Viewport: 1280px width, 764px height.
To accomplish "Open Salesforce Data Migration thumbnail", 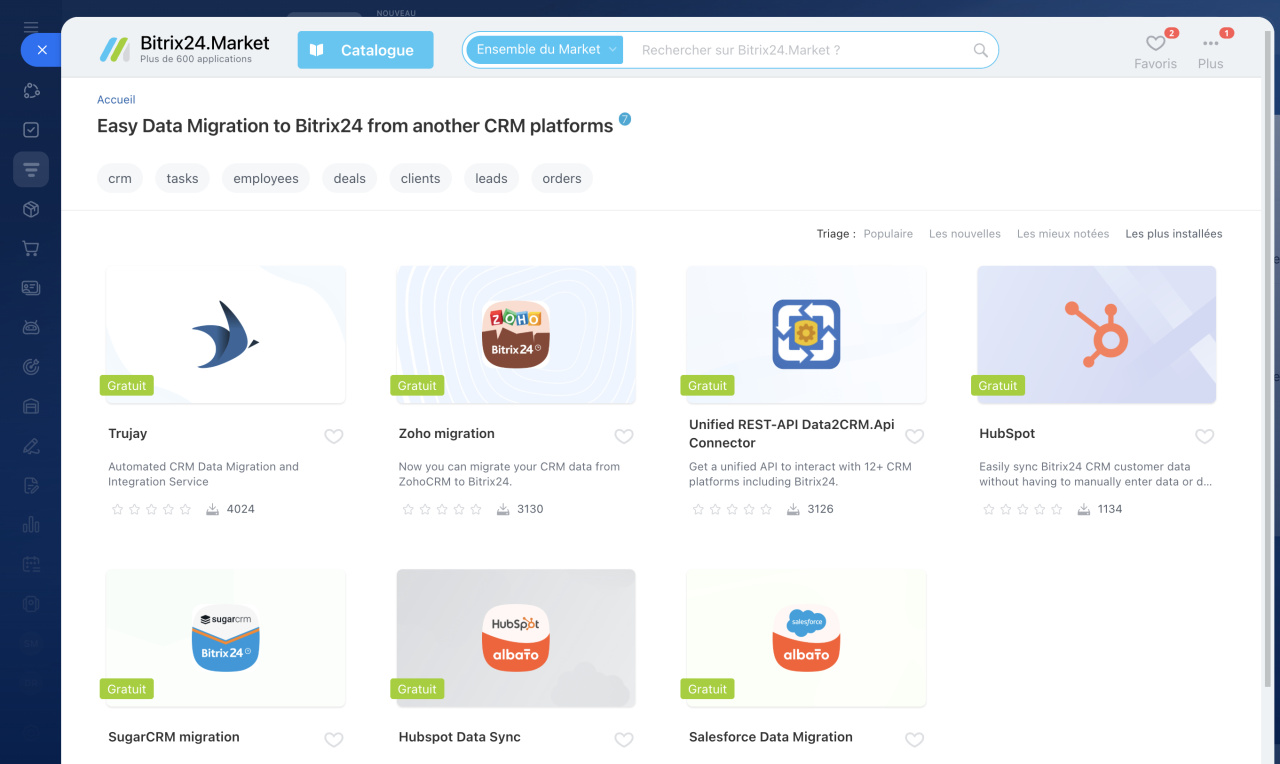I will pos(806,638).
